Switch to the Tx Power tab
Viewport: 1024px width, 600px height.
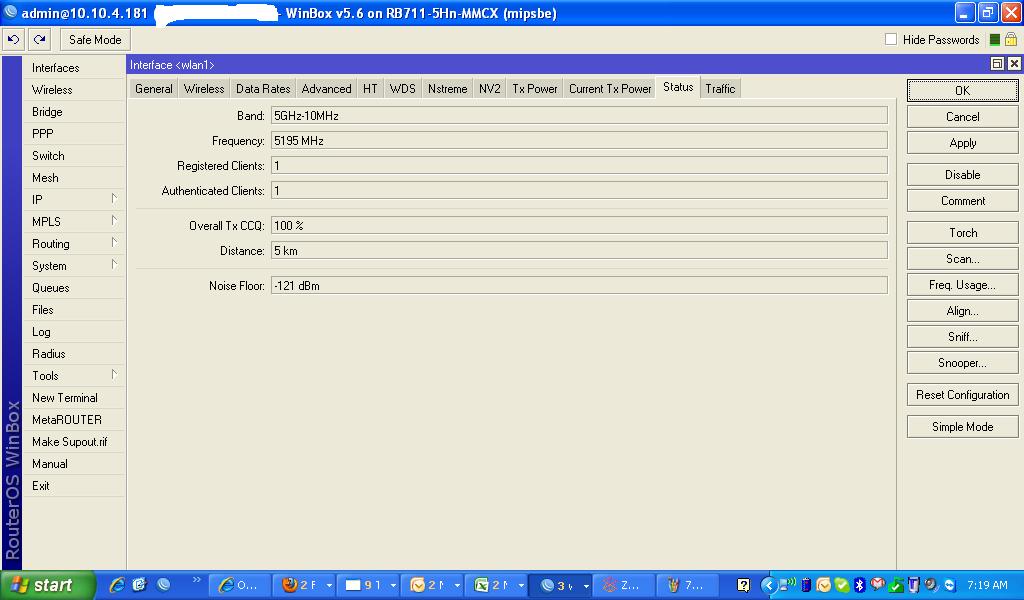535,89
